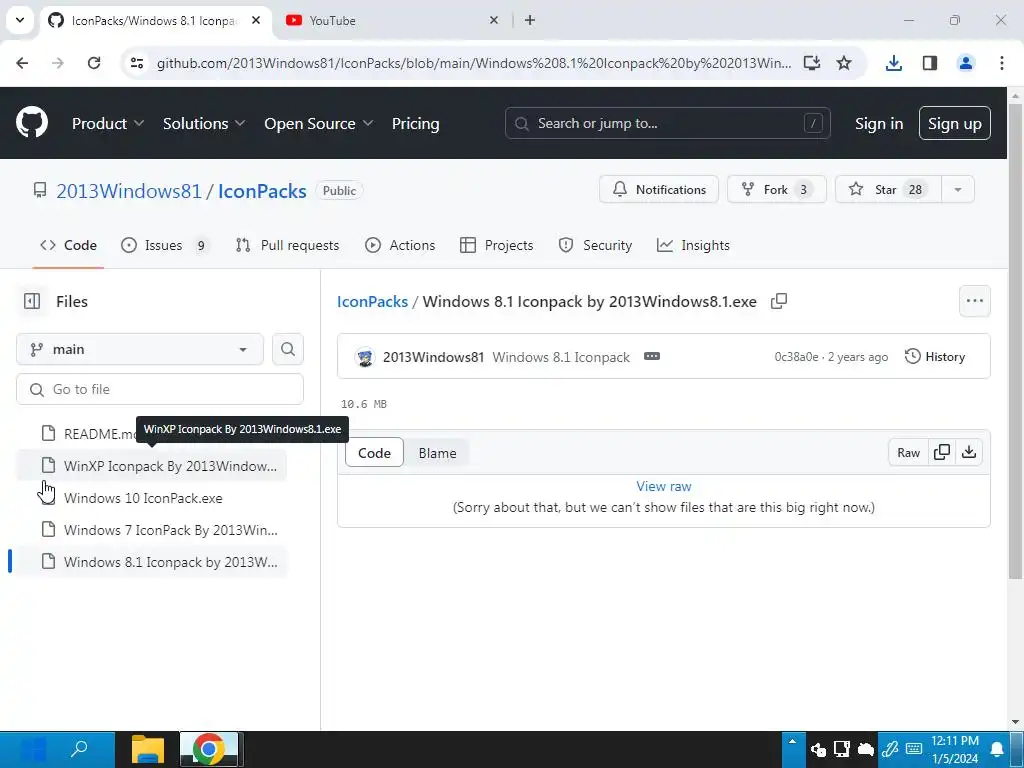Open the Pull requests tab
The height and width of the screenshot is (768, 1024).
point(287,245)
